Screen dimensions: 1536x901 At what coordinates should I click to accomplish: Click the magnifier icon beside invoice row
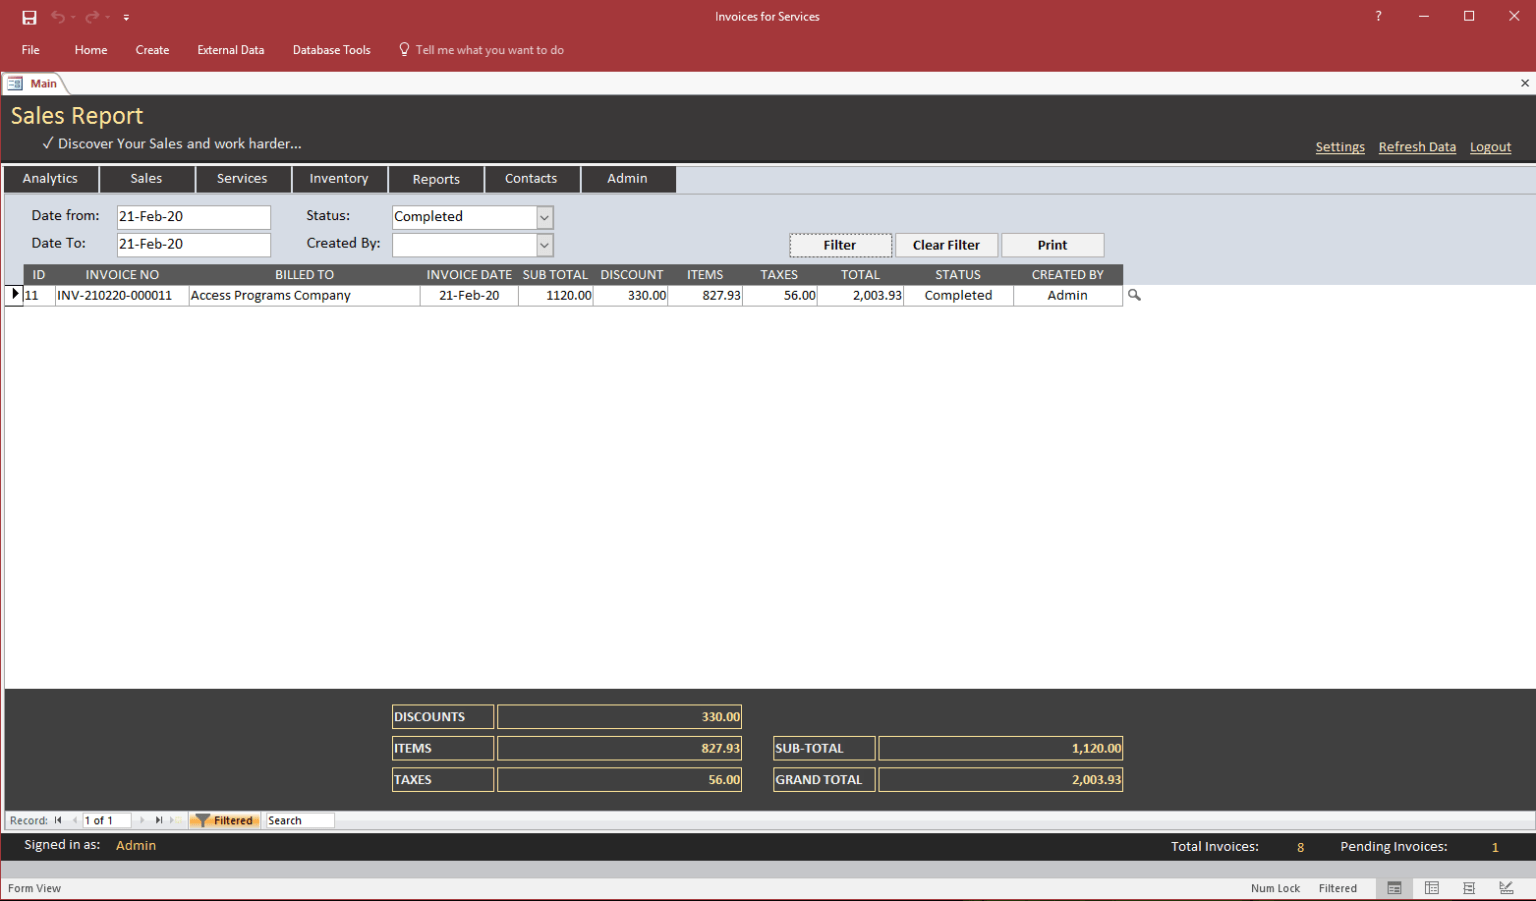pyautogui.click(x=1134, y=295)
